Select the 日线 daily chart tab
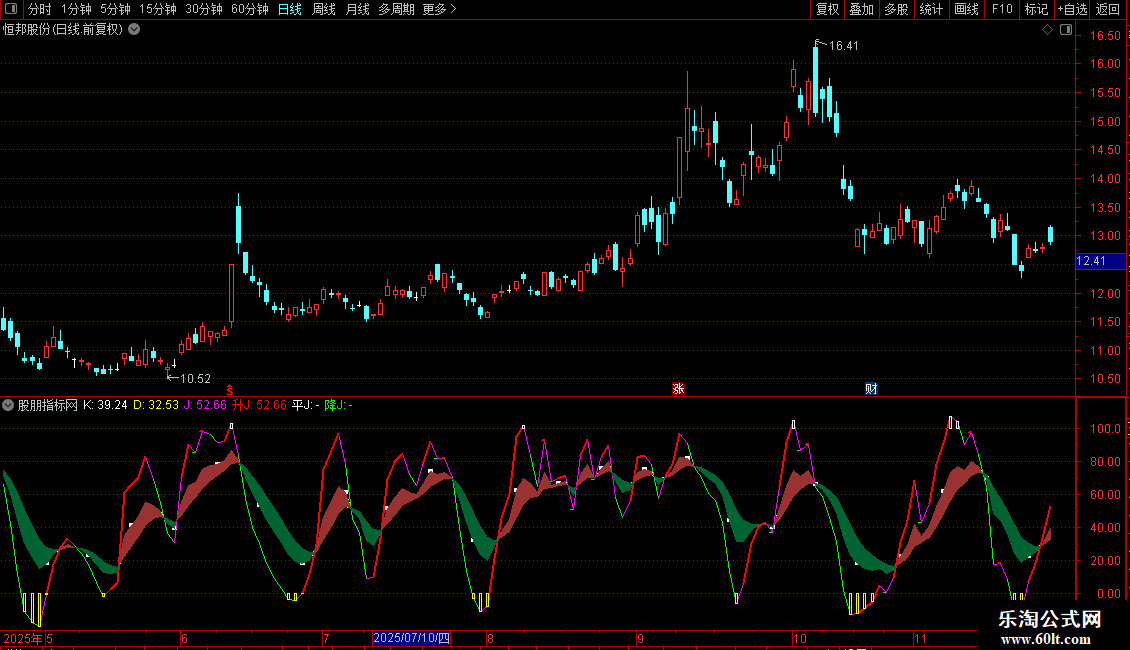This screenshot has width=1130, height=650. pyautogui.click(x=290, y=9)
